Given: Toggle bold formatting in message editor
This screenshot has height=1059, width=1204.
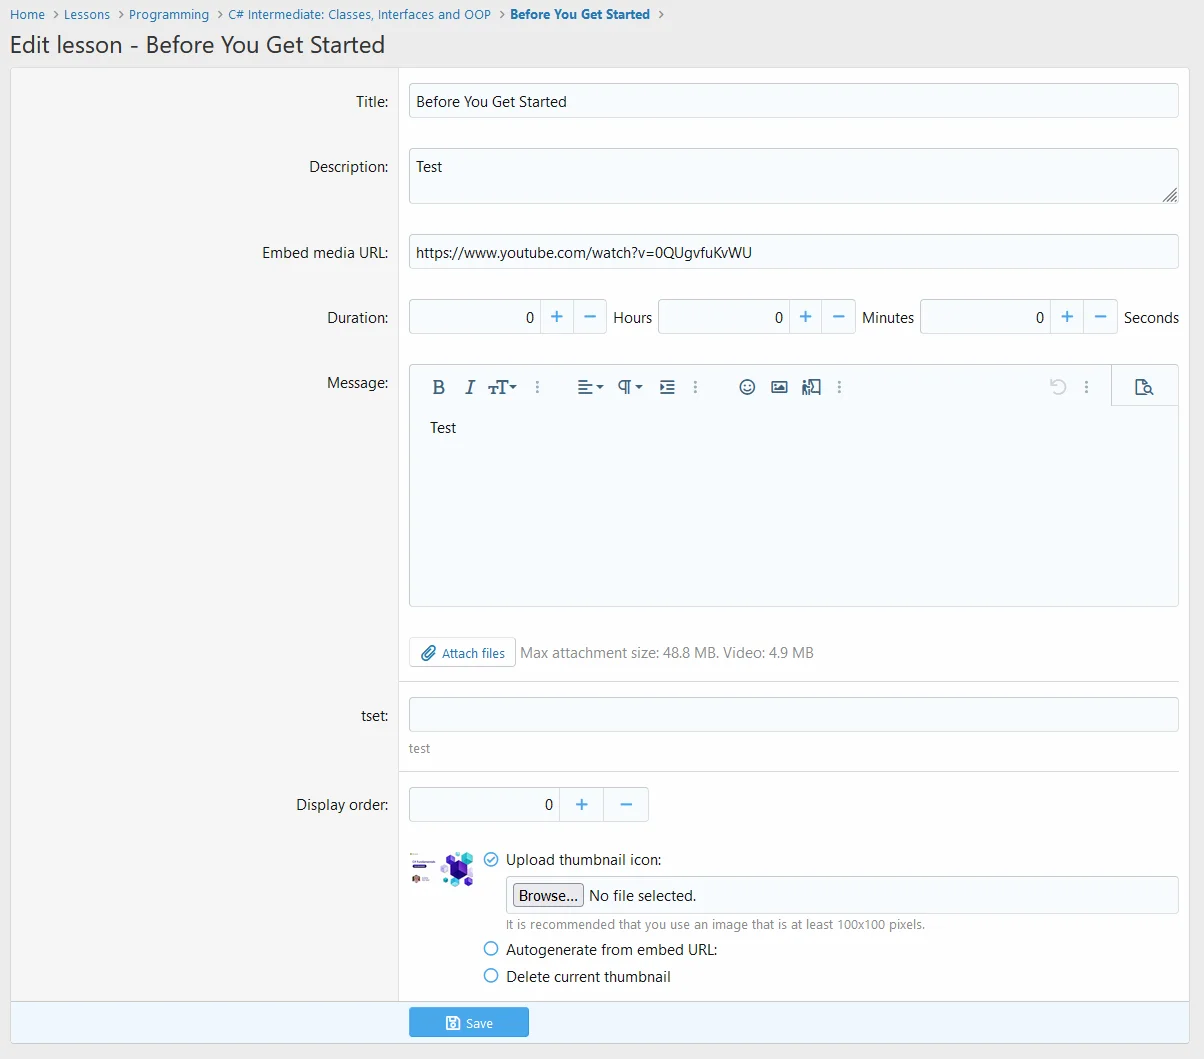Looking at the screenshot, I should [x=438, y=387].
